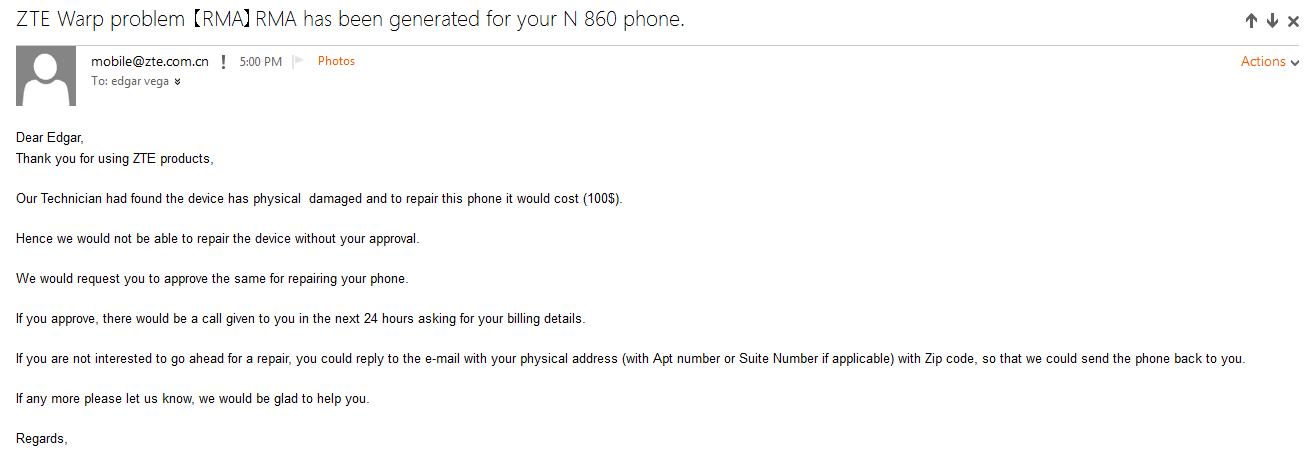Flag this message using the flag icon

[x=298, y=62]
